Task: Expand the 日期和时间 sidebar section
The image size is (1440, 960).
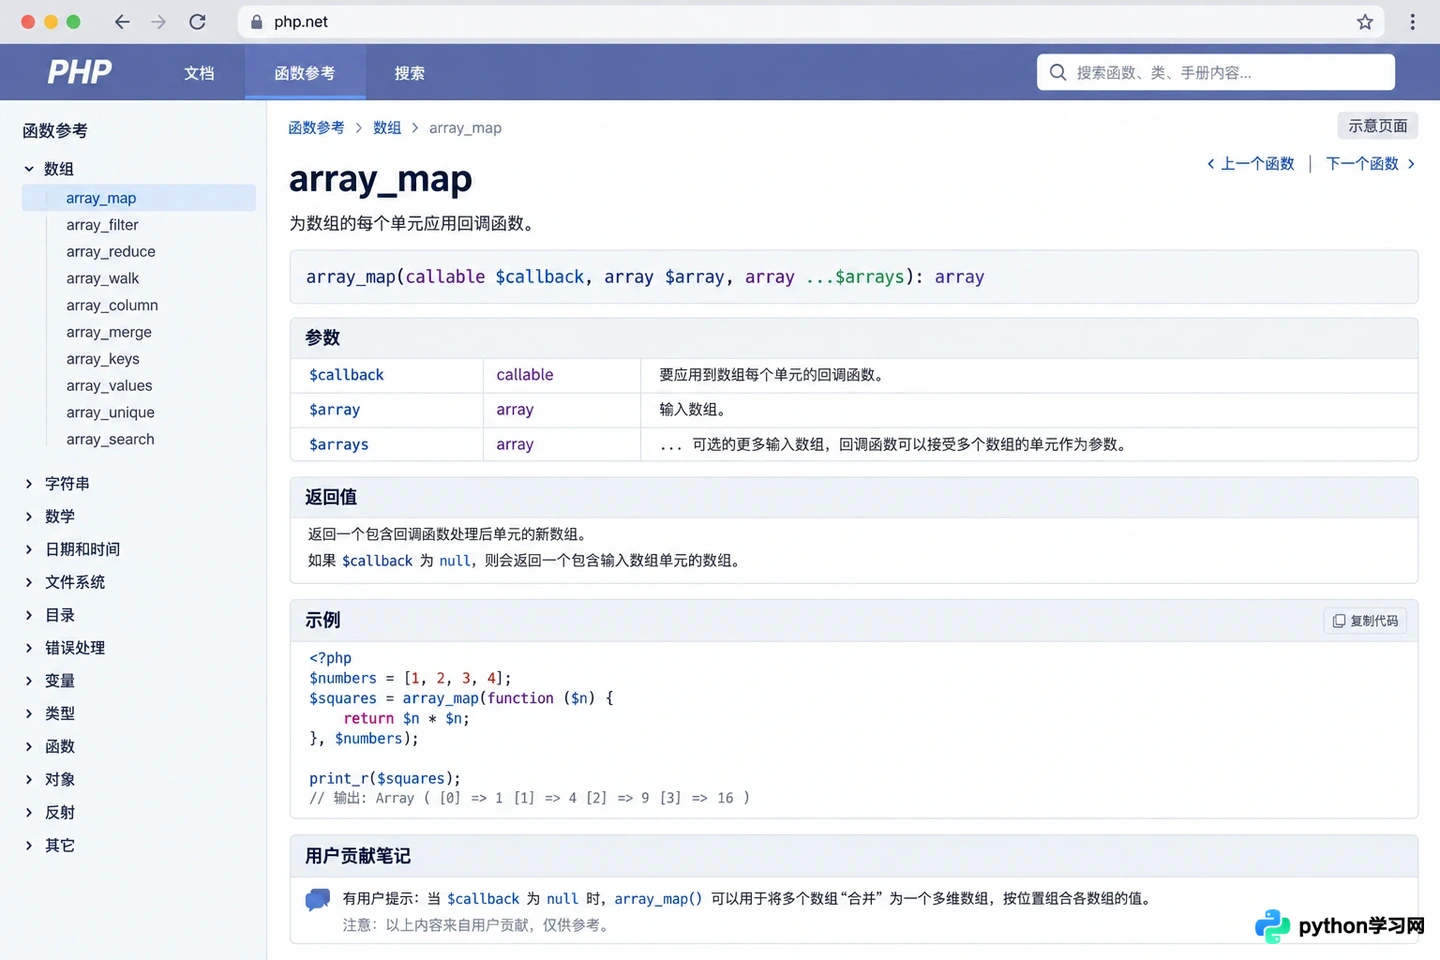Action: (x=72, y=549)
